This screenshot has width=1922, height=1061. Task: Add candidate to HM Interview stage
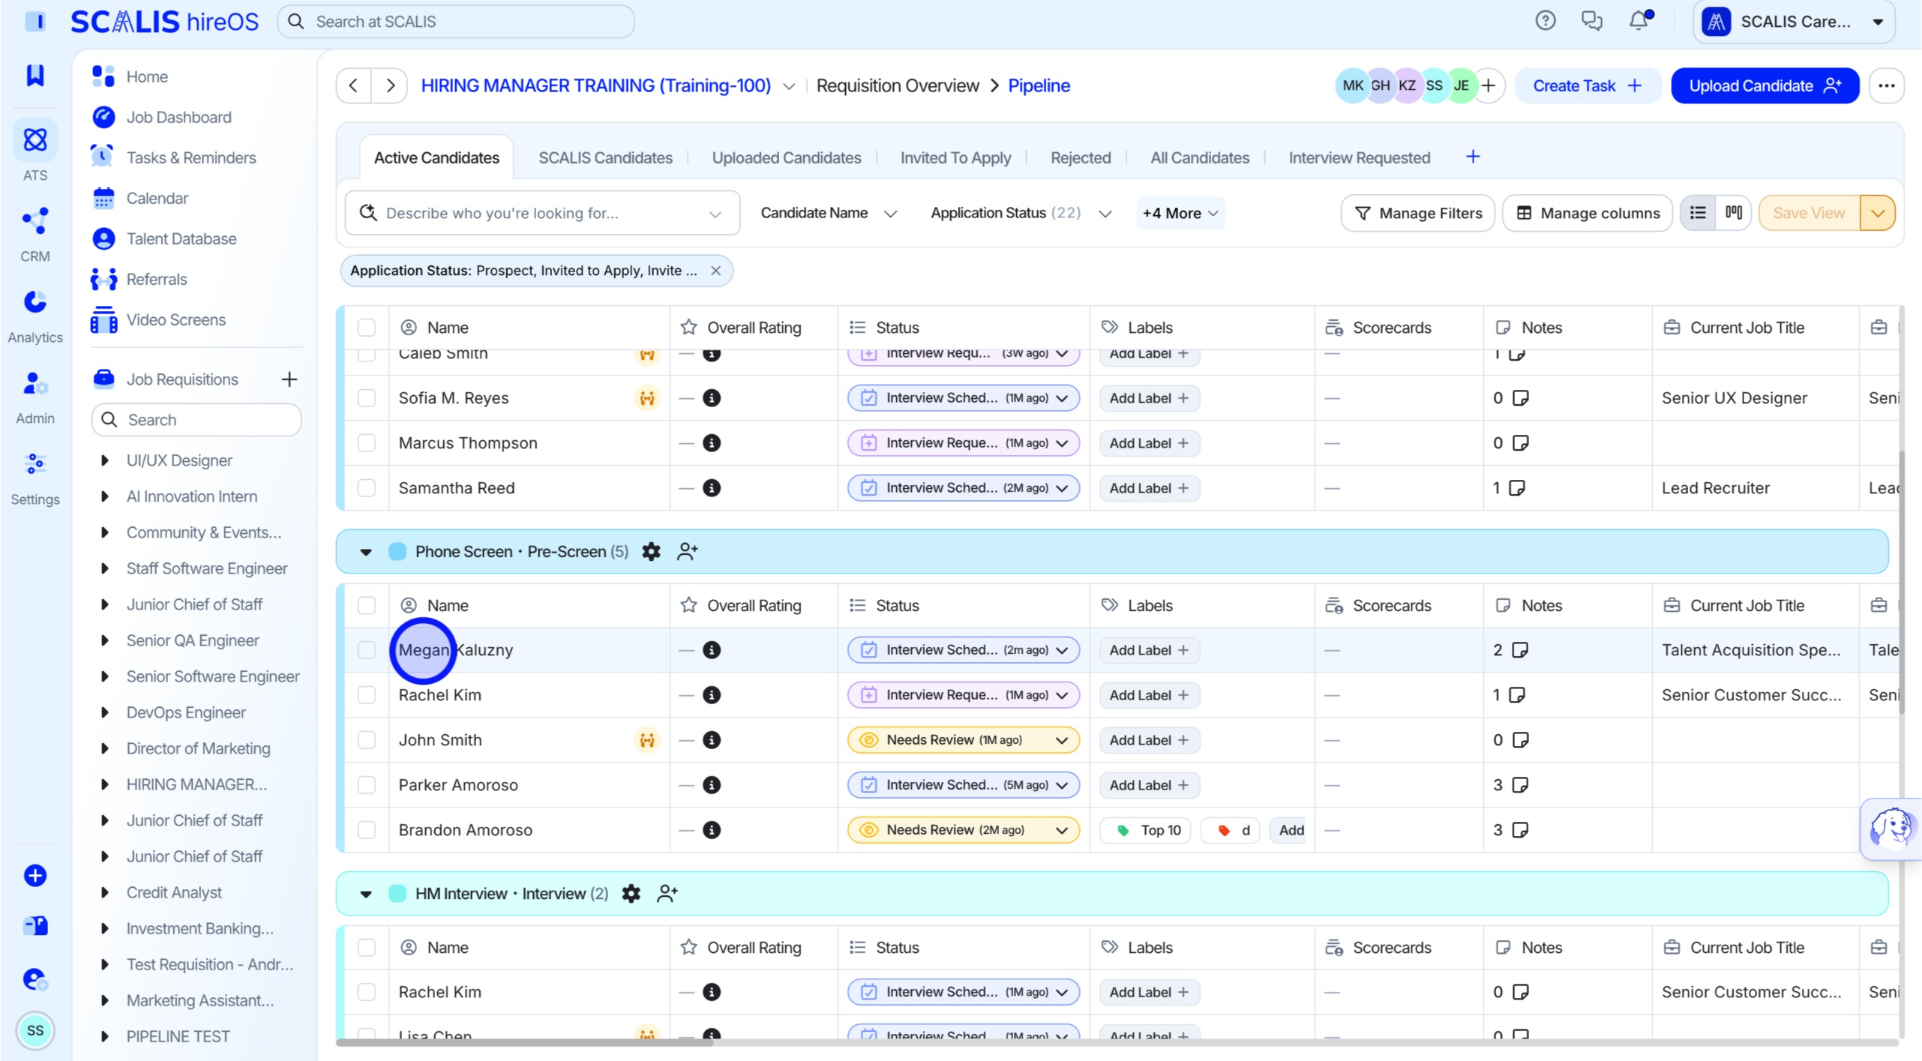click(667, 894)
